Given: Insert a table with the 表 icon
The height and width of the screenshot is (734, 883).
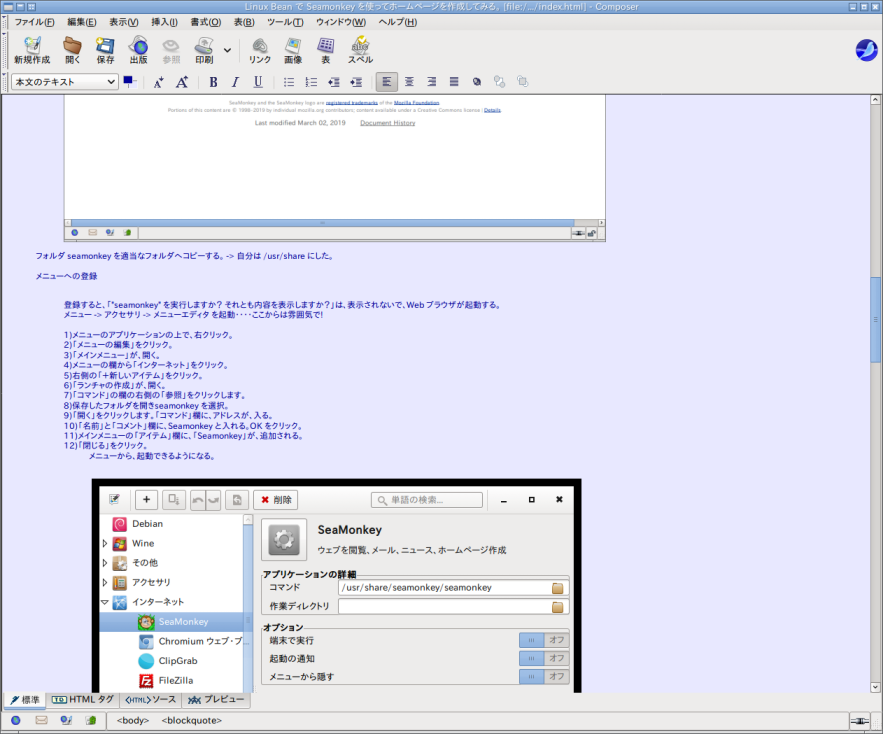Looking at the screenshot, I should click(325, 50).
